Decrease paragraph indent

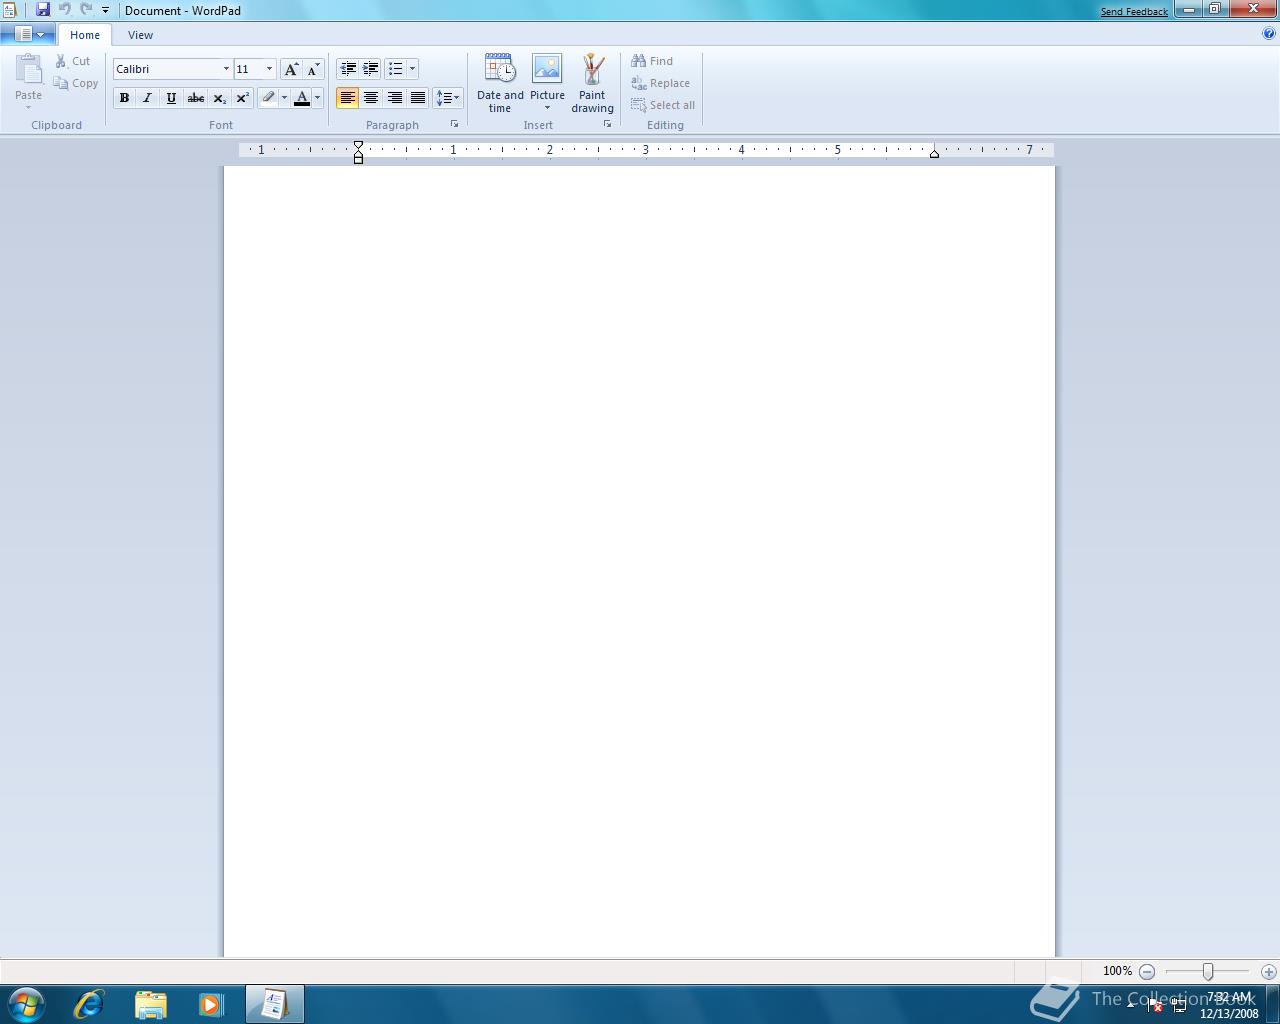(348, 69)
